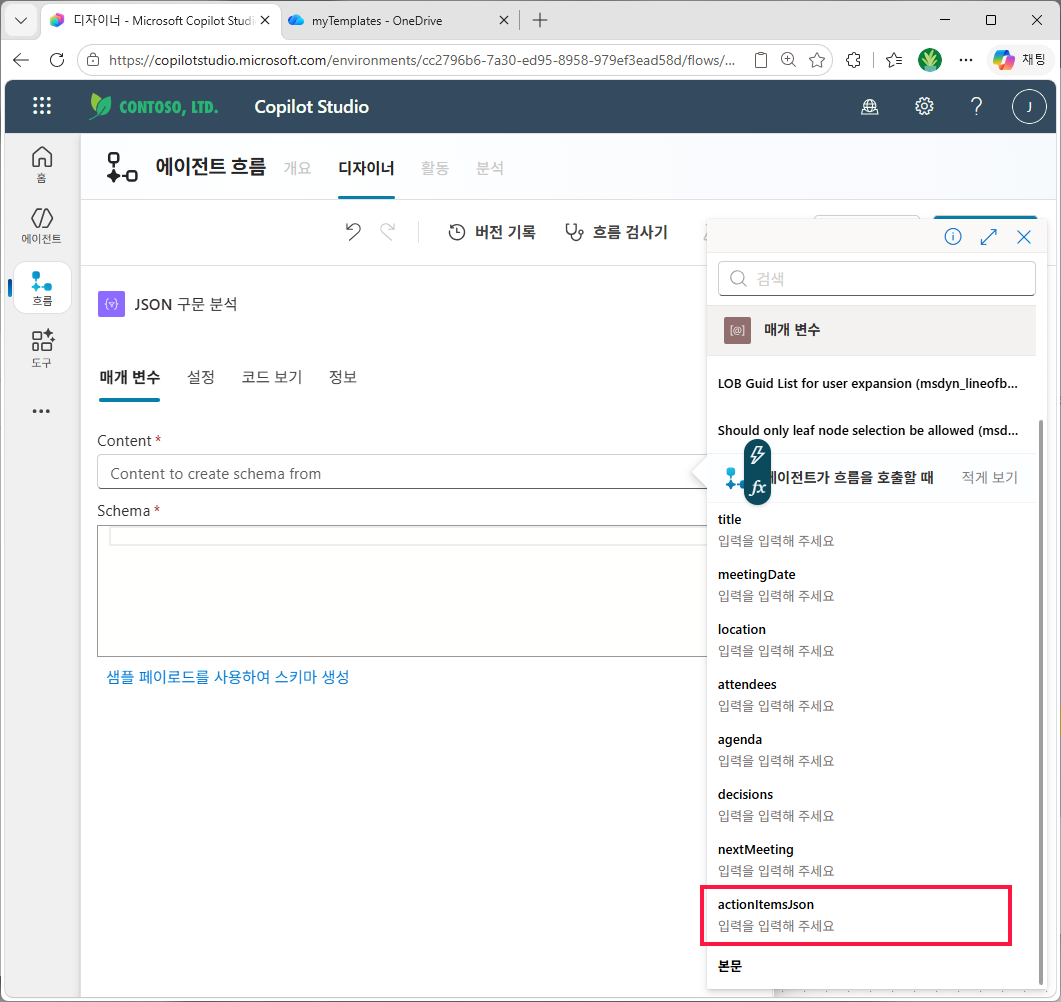The height and width of the screenshot is (1002, 1061).
Task: Open the help question mark icon
Action: pyautogui.click(x=976, y=106)
